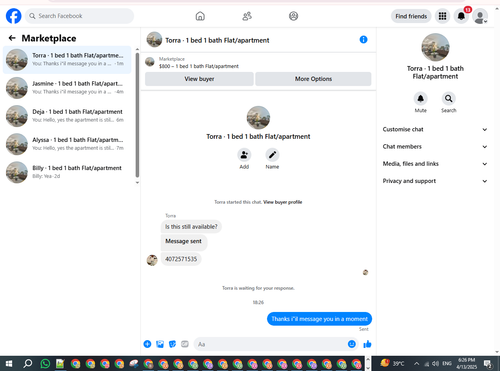Open the Groups tab icon
The height and width of the screenshot is (371, 500).
[293, 16]
